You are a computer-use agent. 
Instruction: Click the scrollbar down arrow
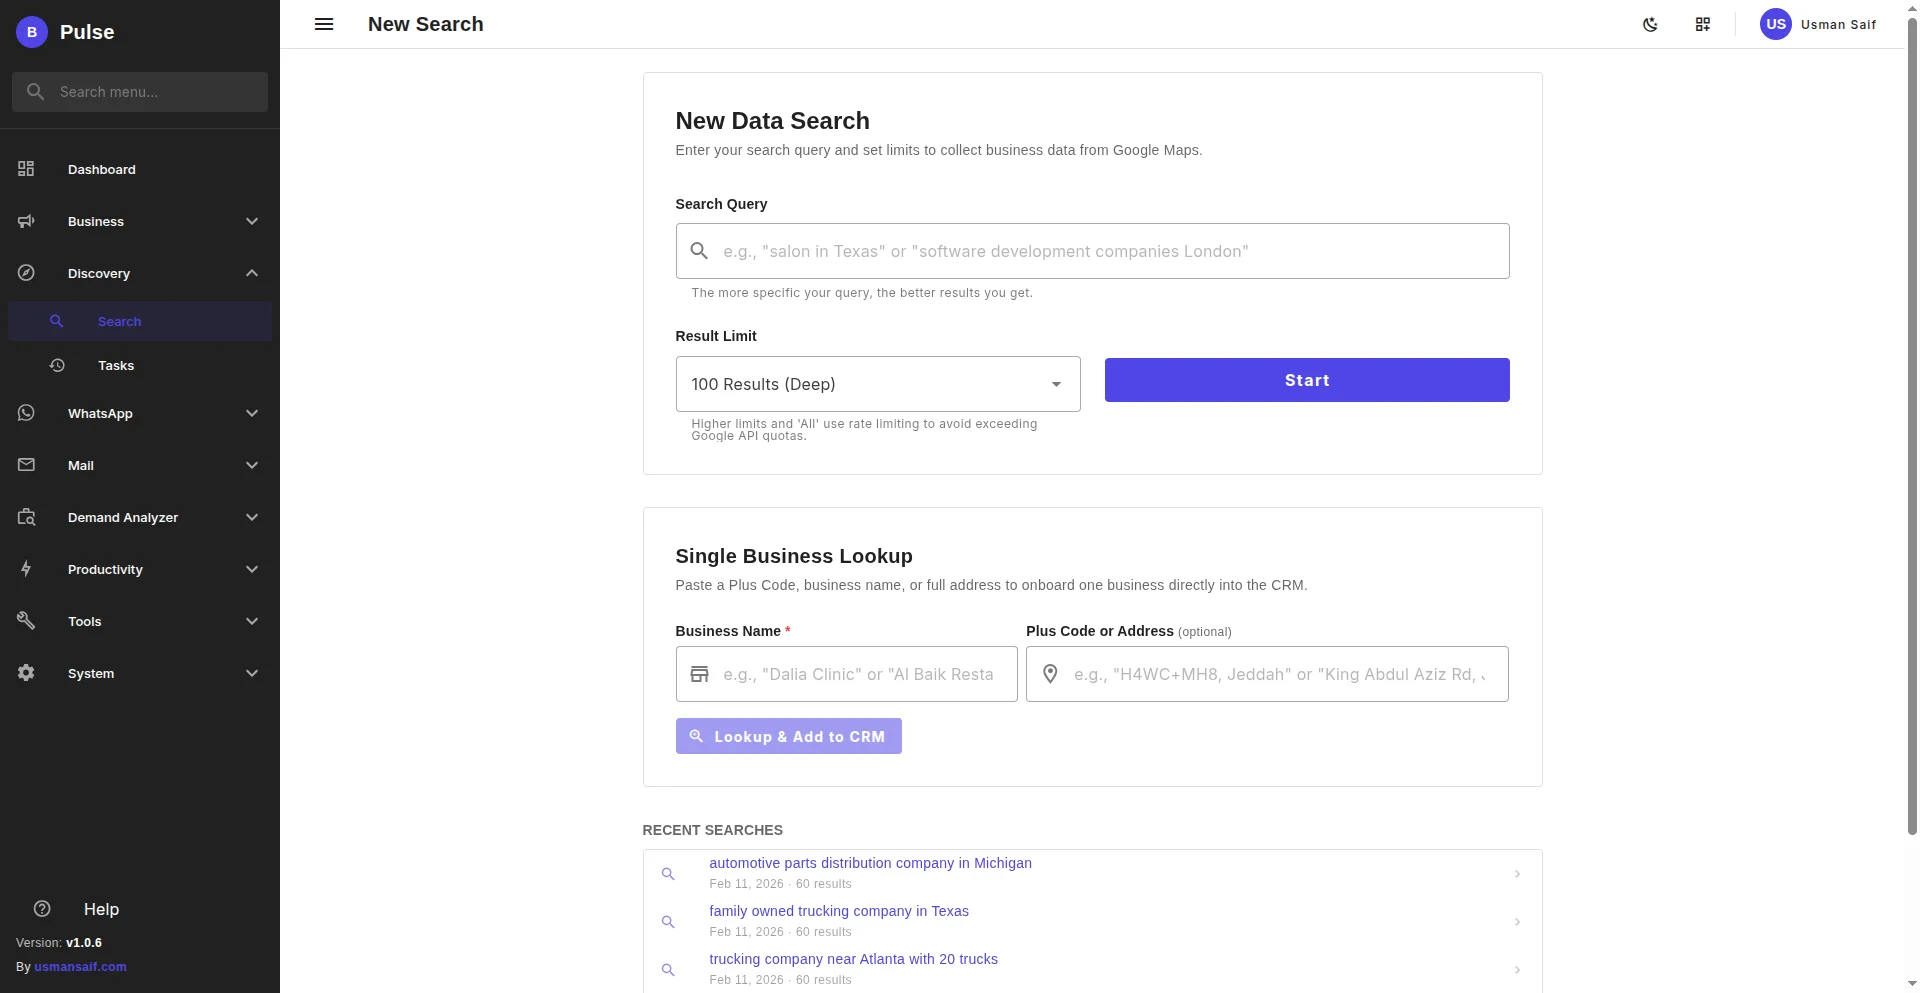click(1912, 984)
